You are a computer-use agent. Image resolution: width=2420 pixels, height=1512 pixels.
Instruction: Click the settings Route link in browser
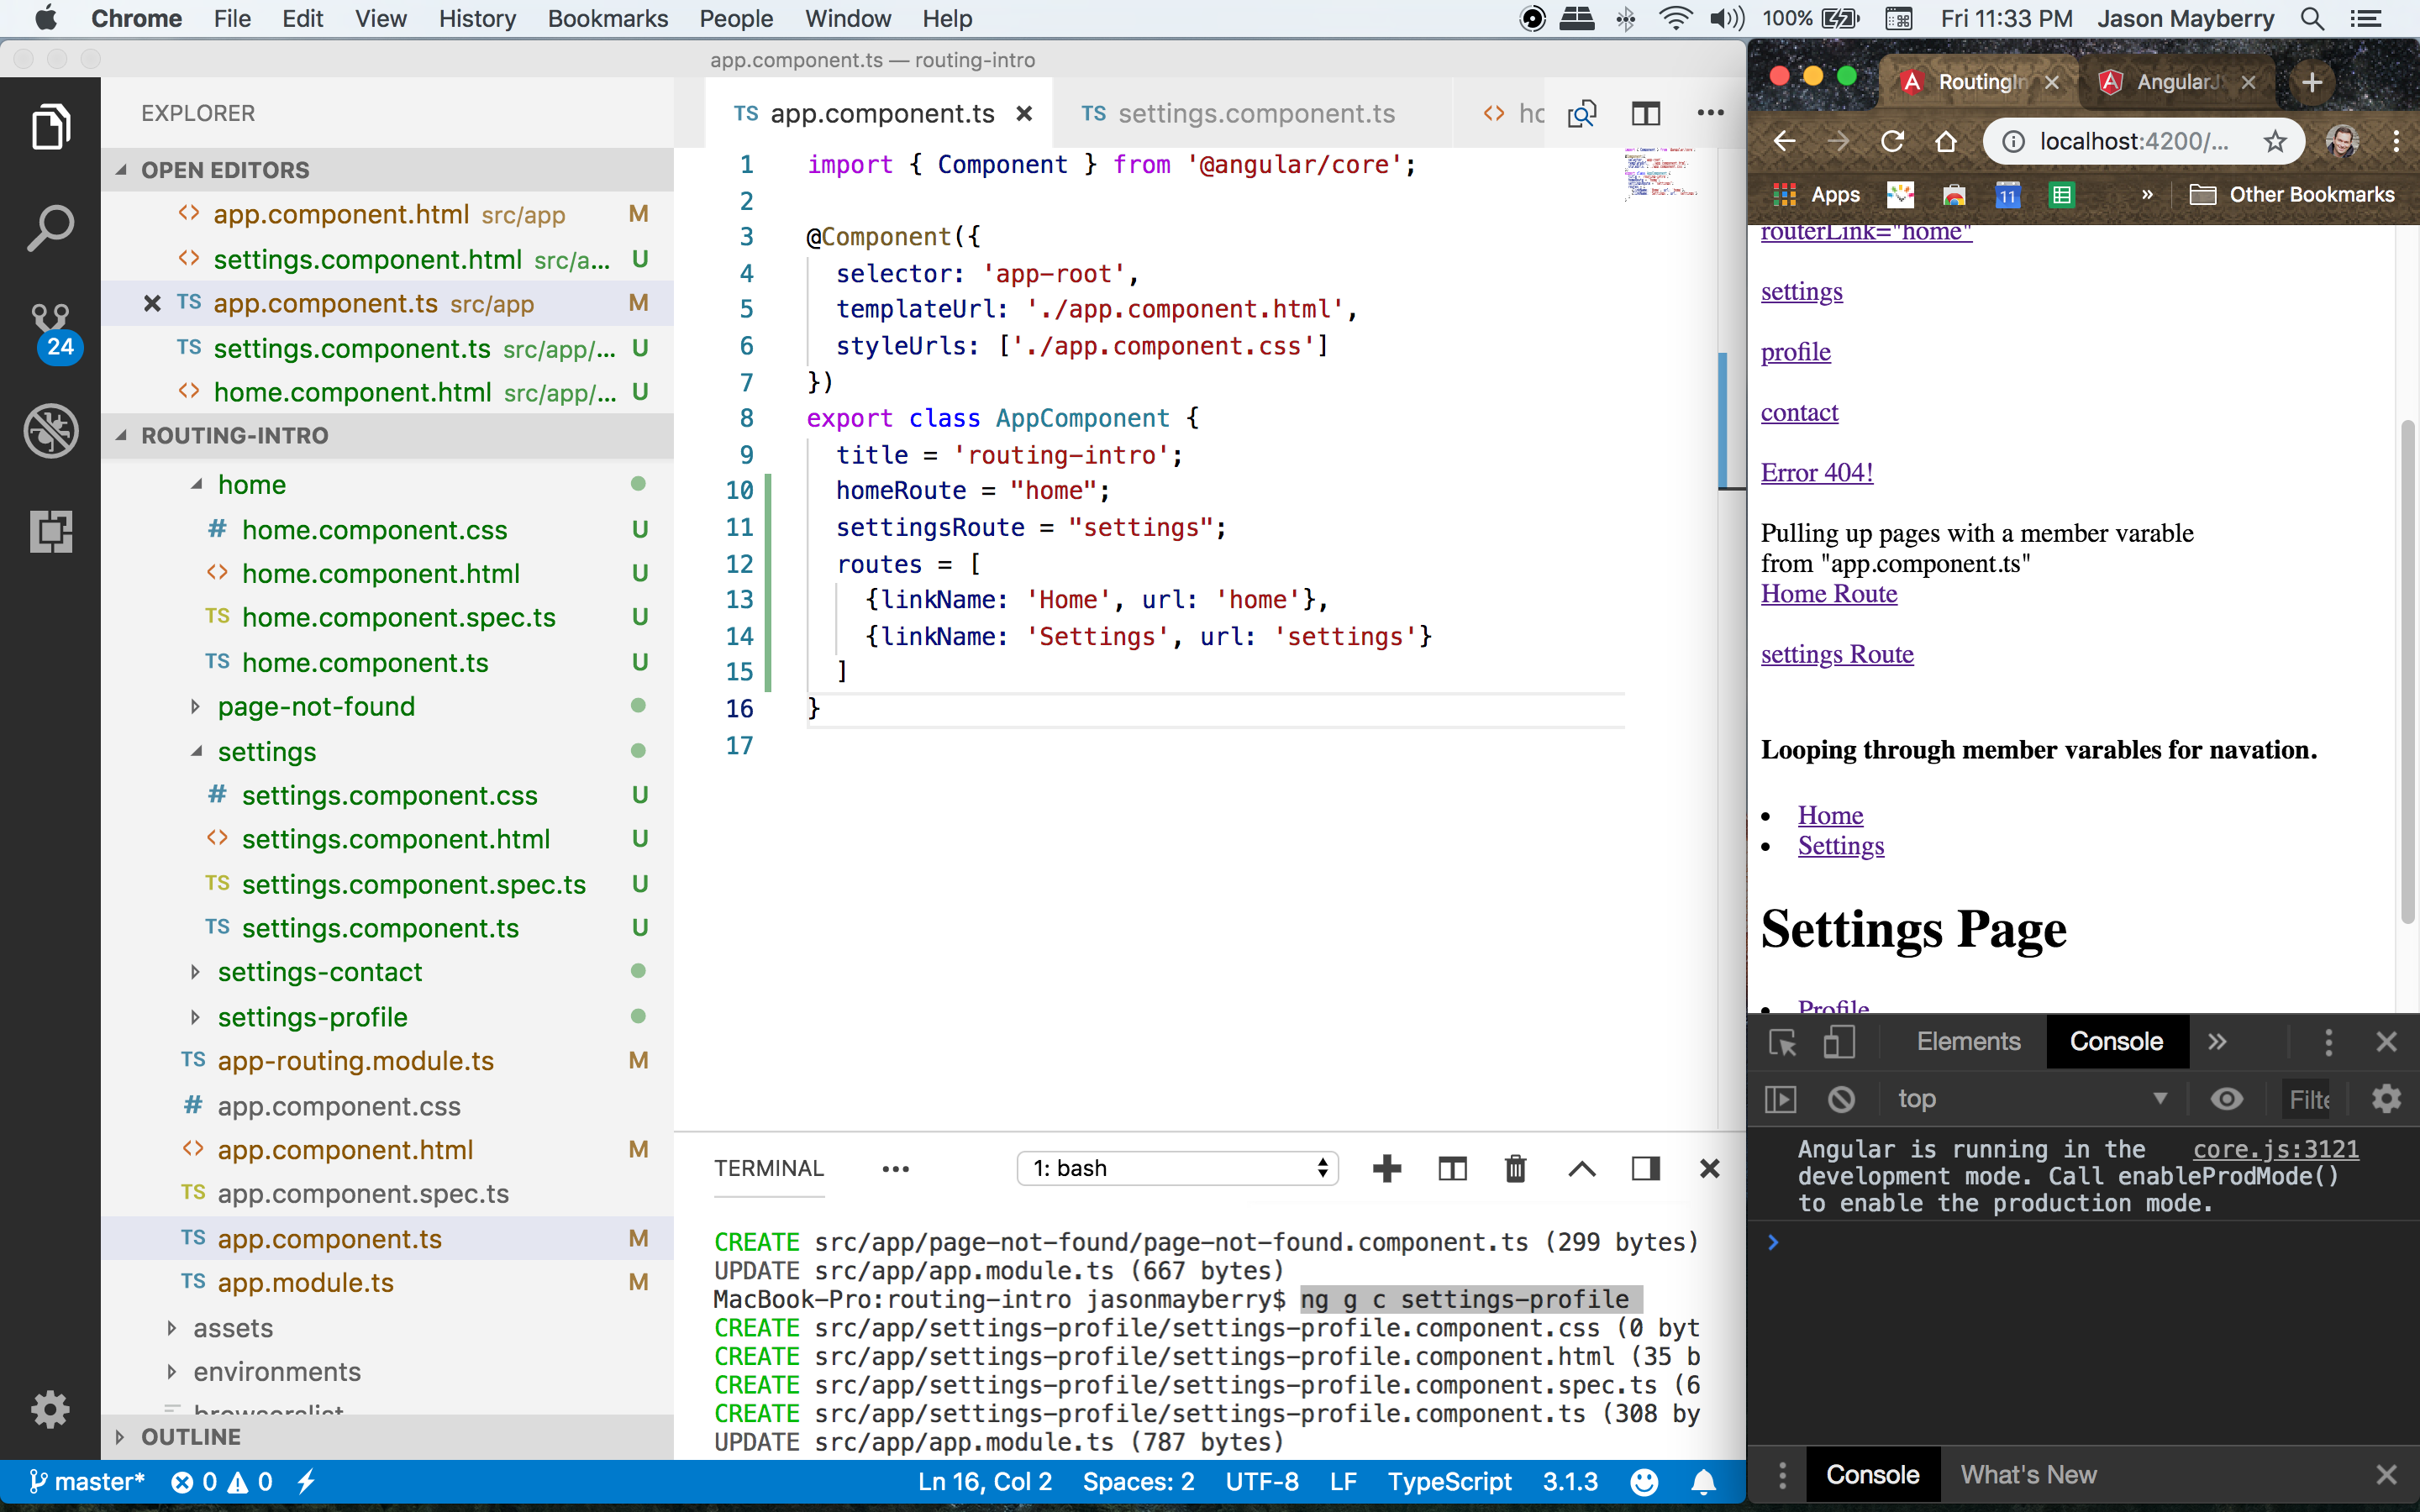(1834, 654)
